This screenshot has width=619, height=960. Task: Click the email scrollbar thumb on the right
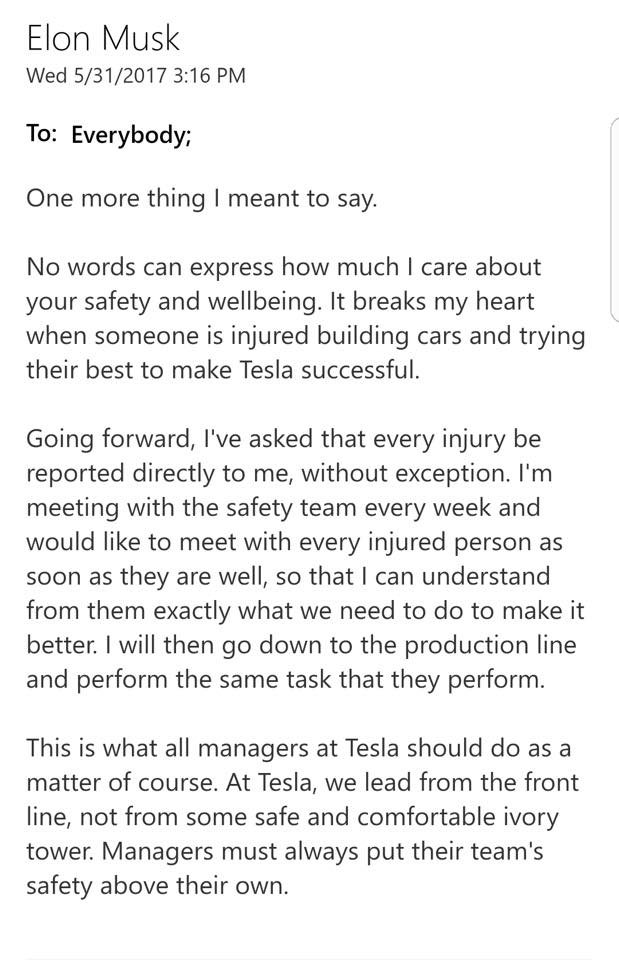615,220
